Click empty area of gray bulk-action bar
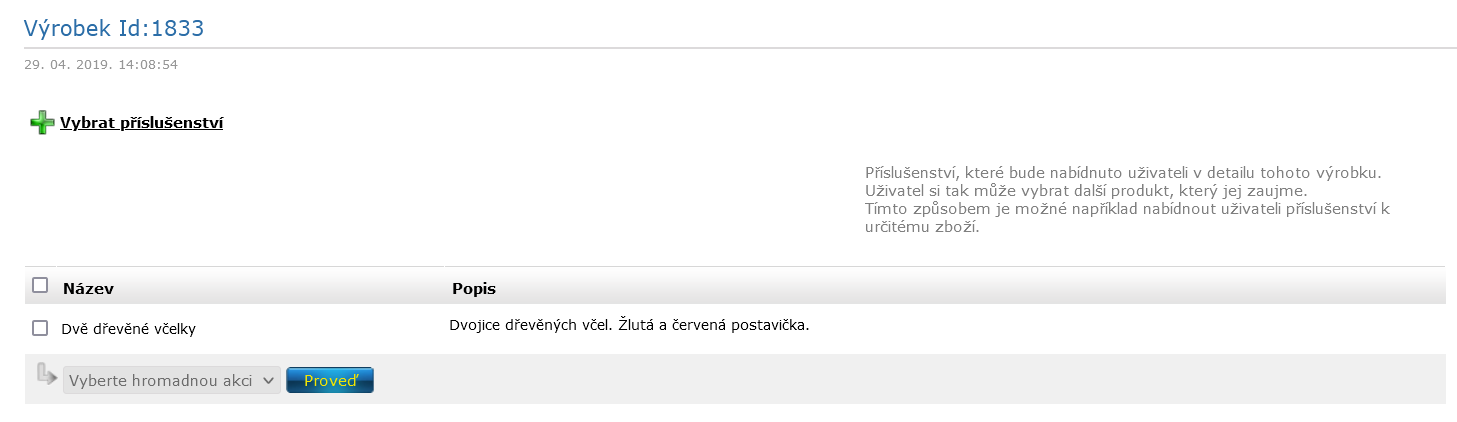This screenshot has width=1457, height=422. 900,379
